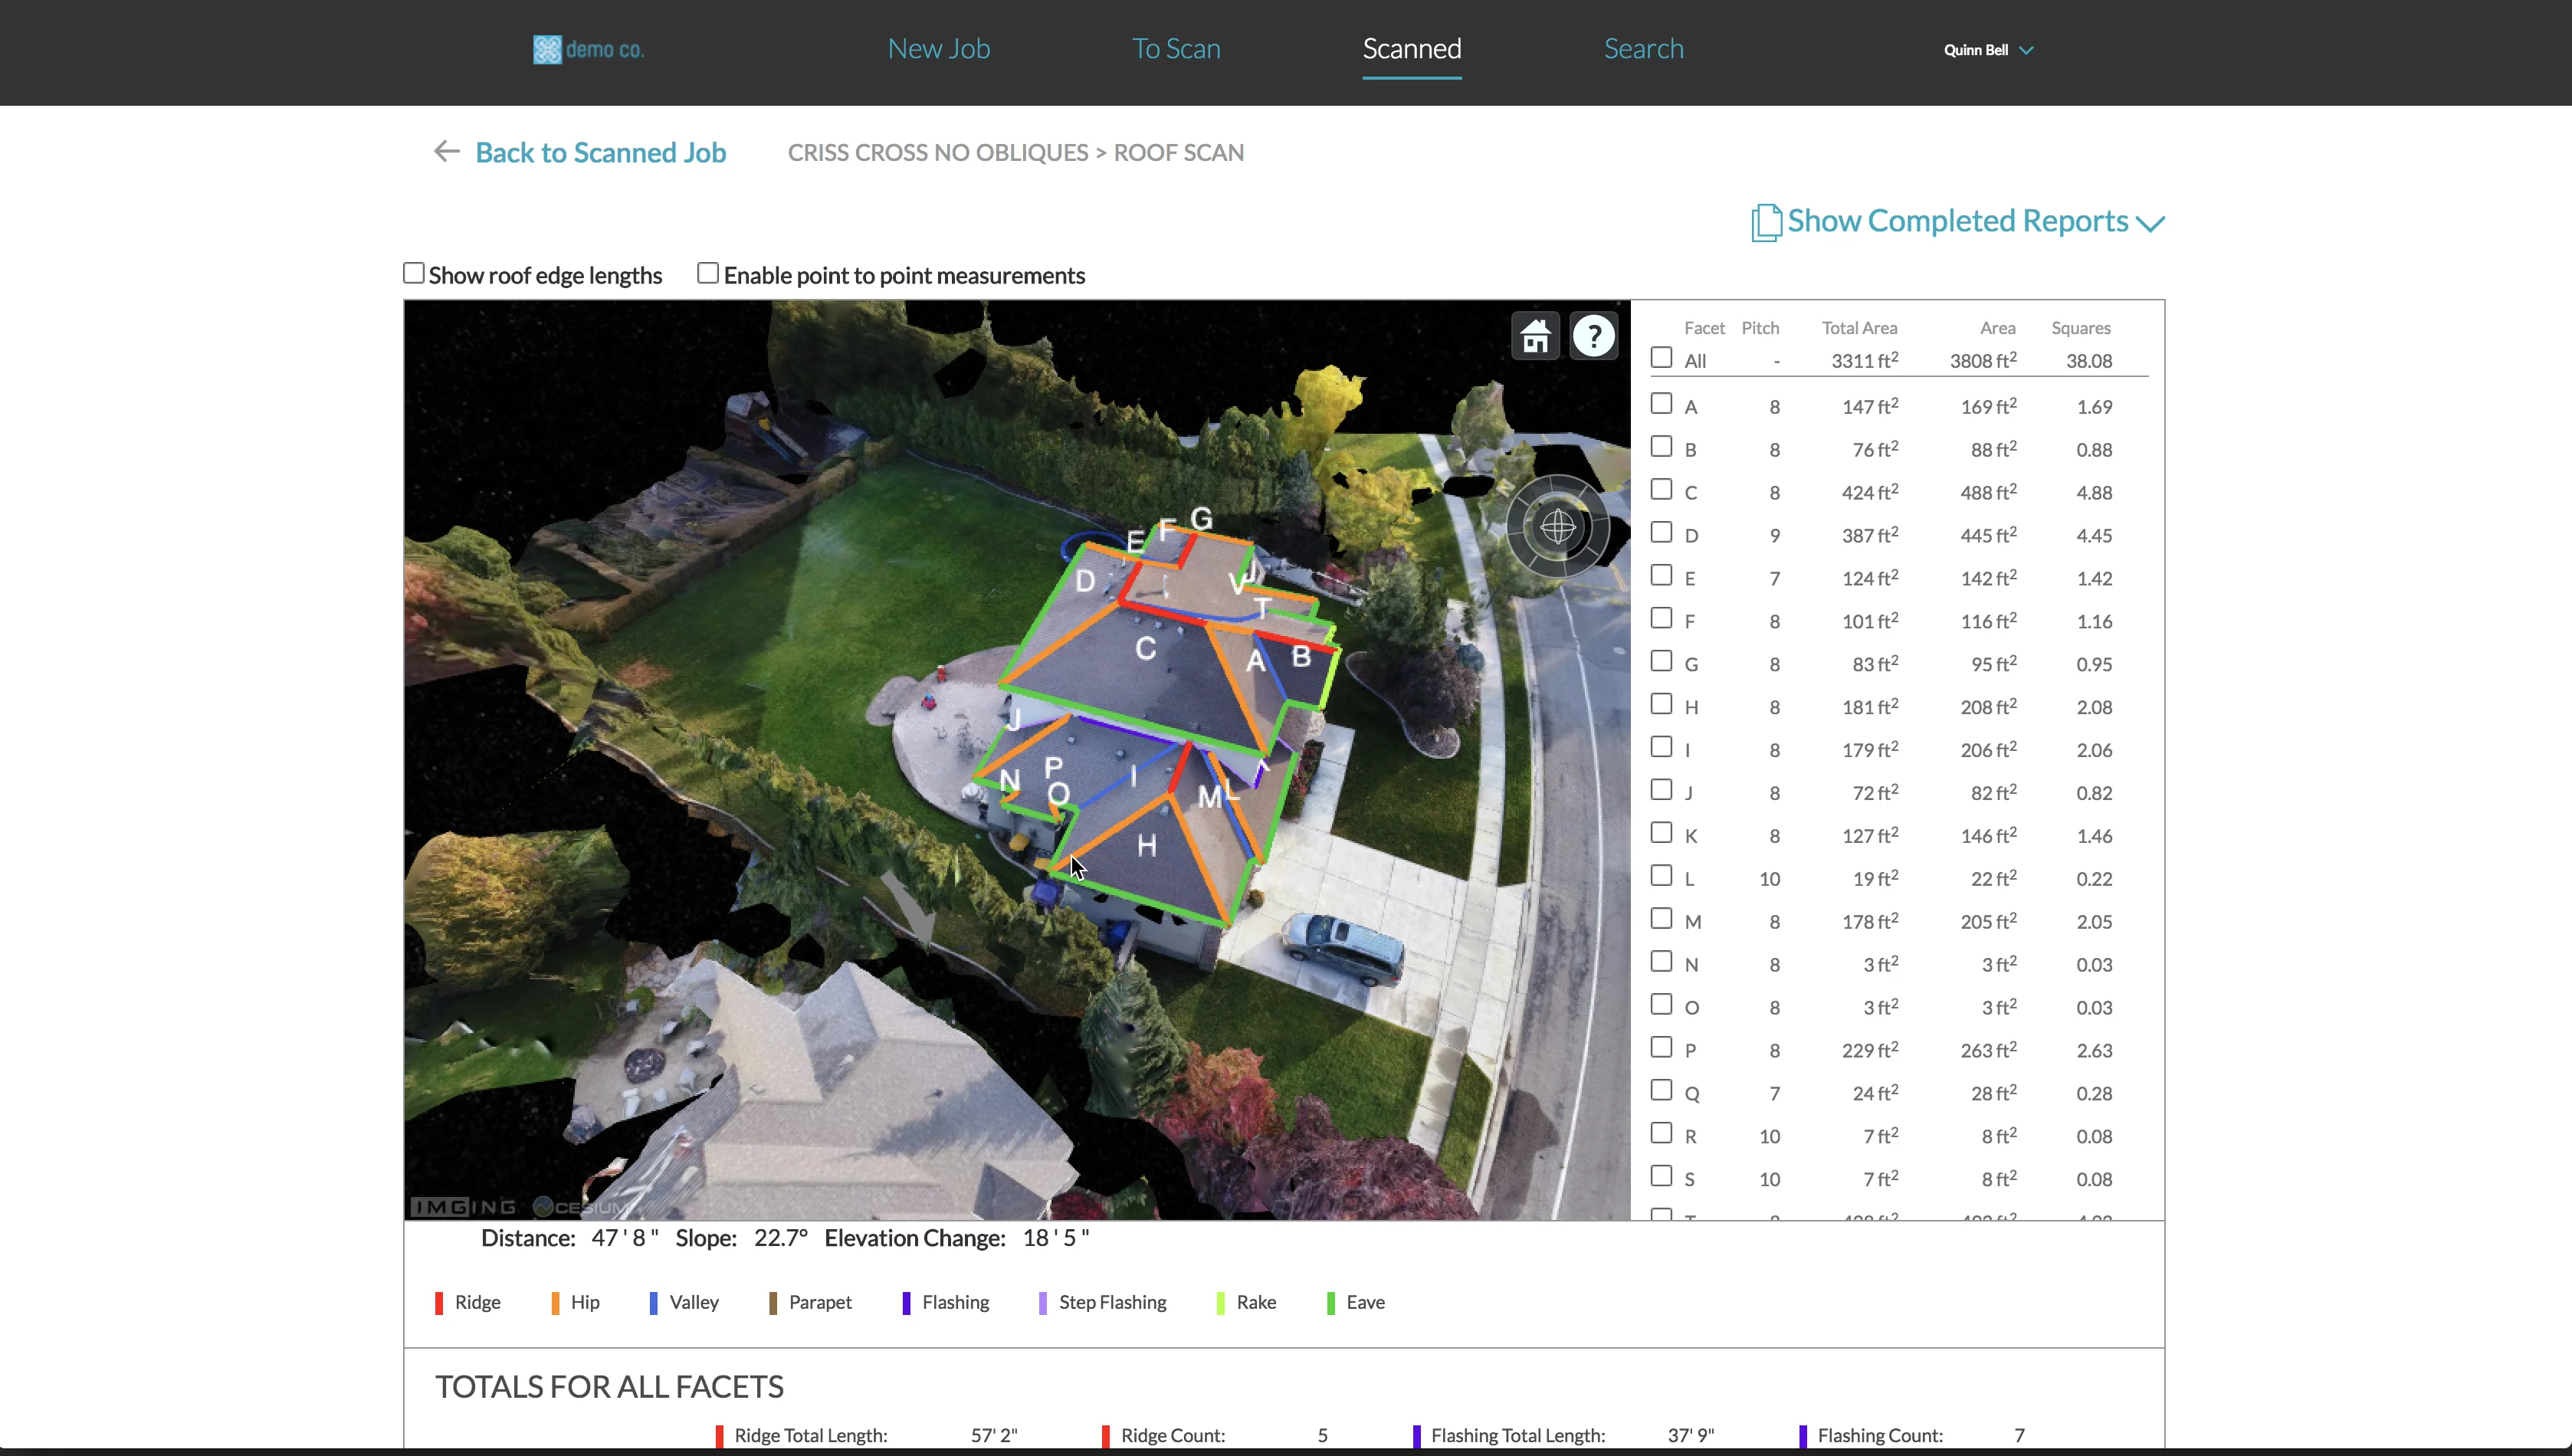Click the completed reports document icon

pos(1766,222)
